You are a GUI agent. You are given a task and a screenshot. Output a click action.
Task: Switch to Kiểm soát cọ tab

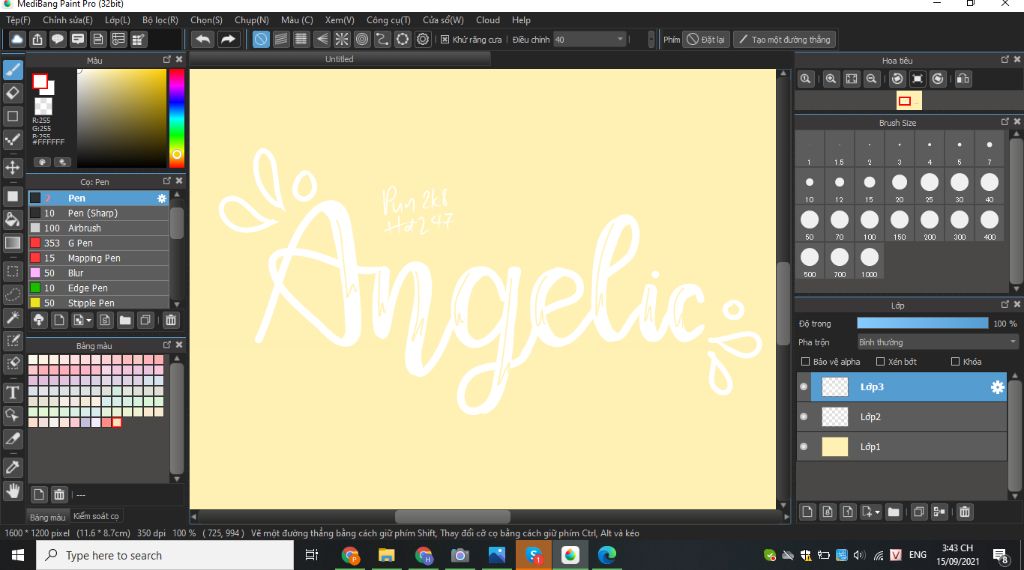point(96,516)
